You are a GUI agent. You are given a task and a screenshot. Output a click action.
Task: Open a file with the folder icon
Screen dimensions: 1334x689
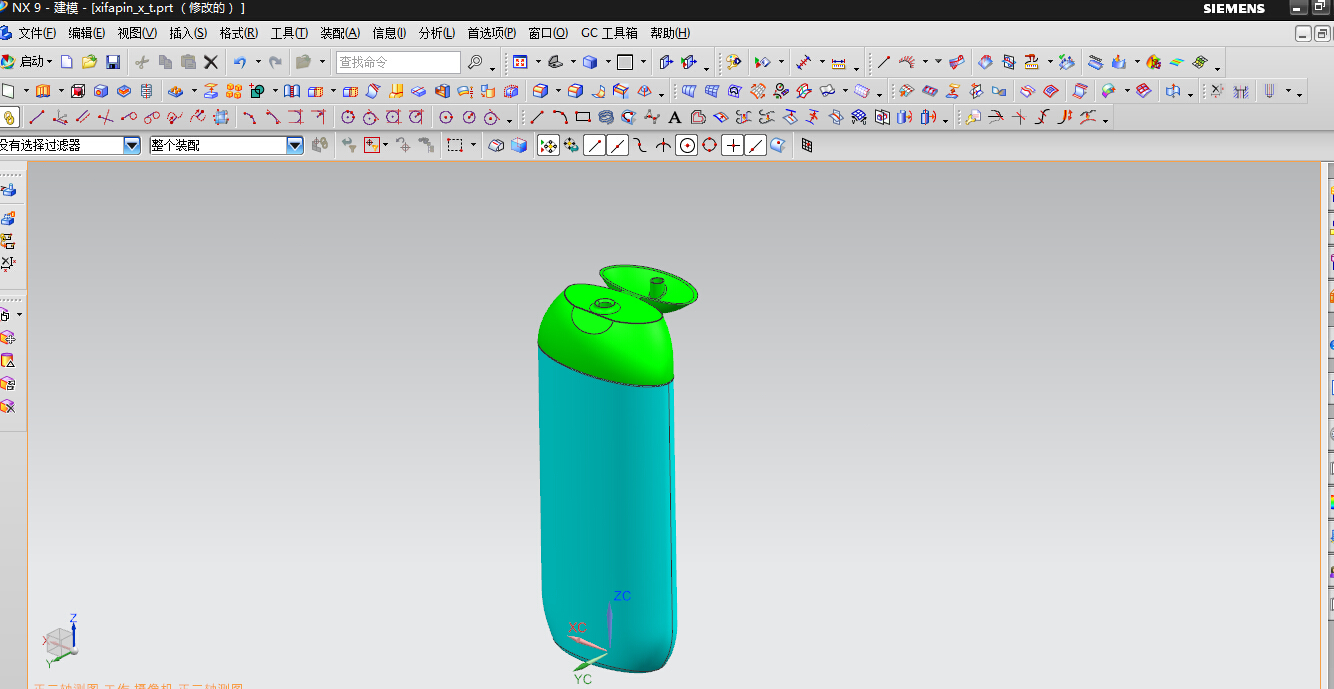(89, 62)
